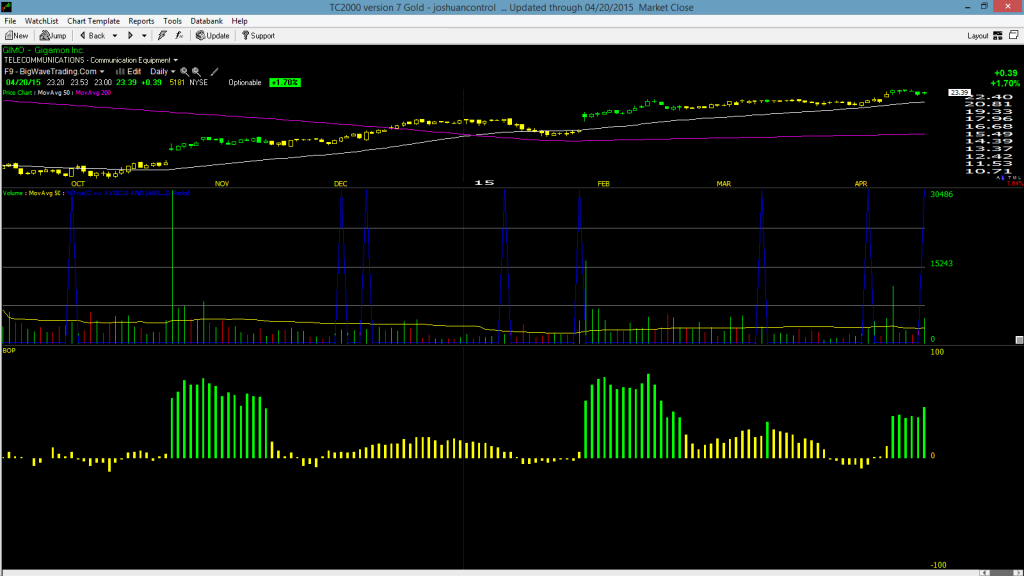Open the Tools menu
Viewport: 1024px width, 576px height.
tap(172, 21)
